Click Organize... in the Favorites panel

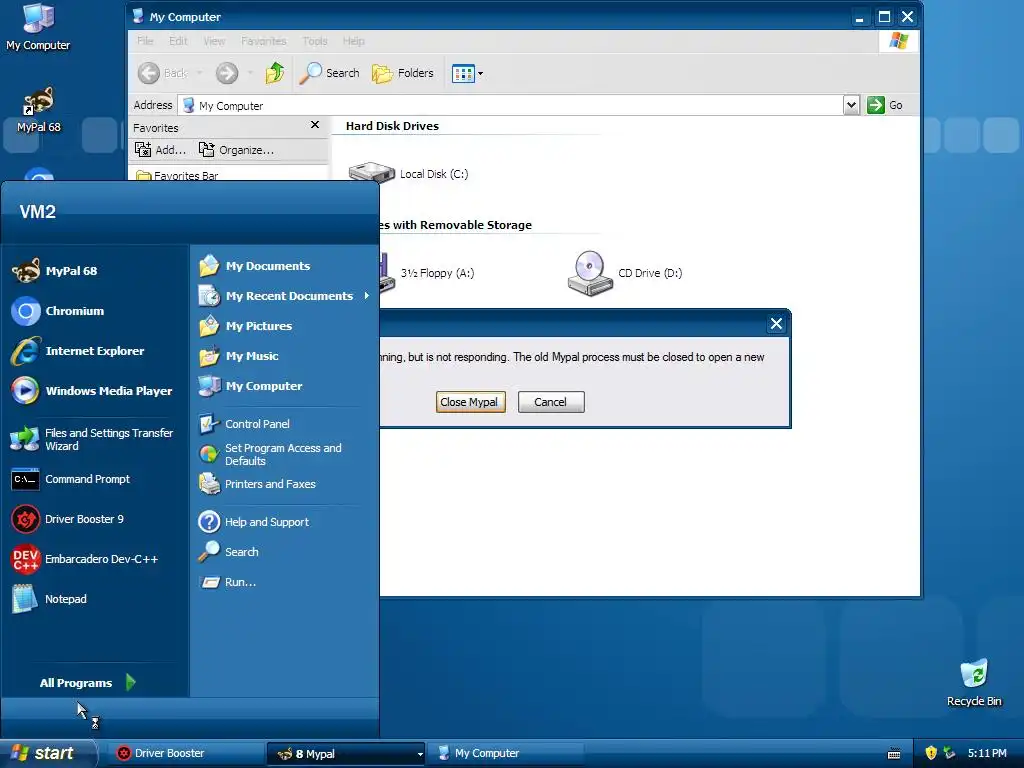coord(236,150)
